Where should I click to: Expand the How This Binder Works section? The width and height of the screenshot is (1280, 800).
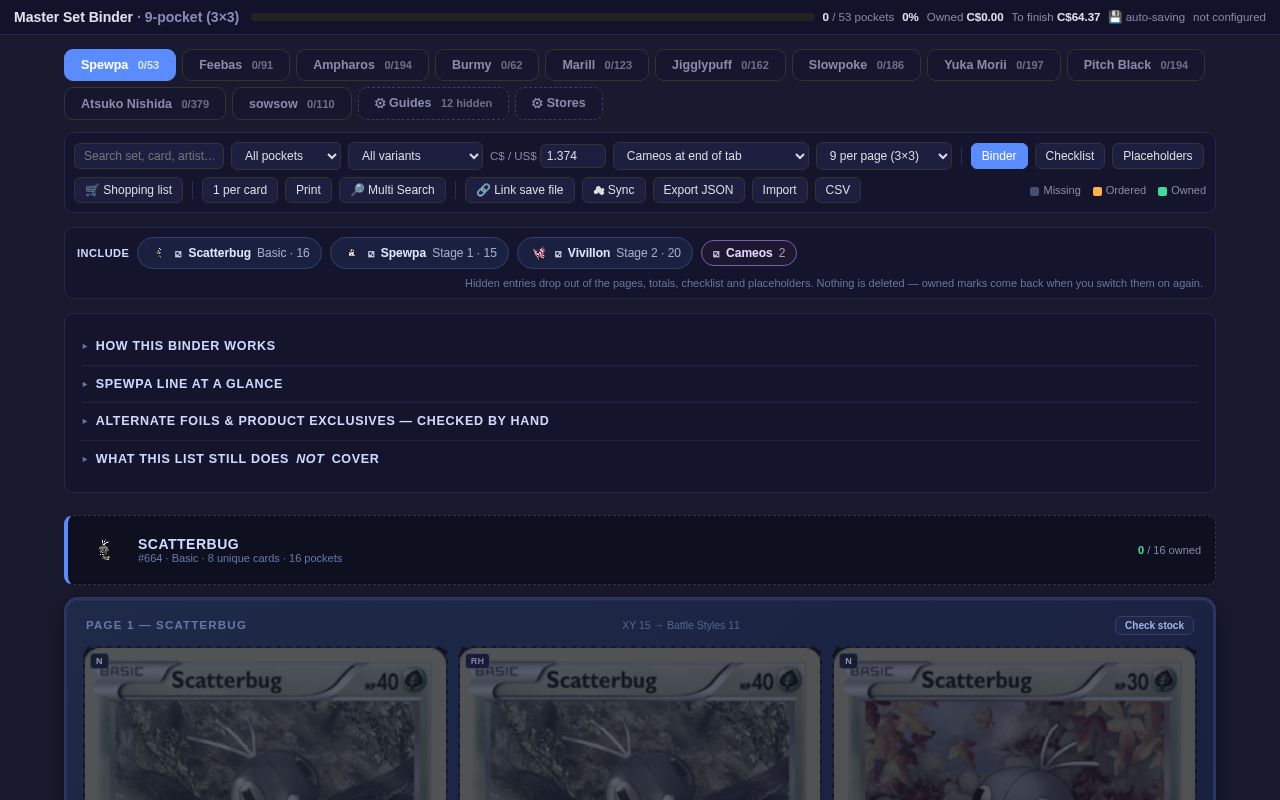tap(640, 346)
